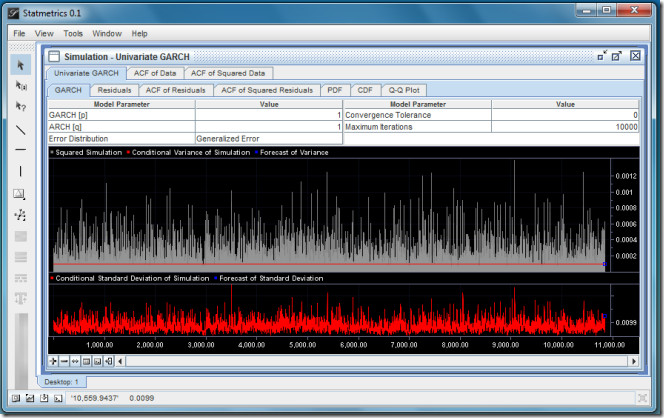Close the Simulation - Univariate GARCH frame
The height and width of the screenshot is (418, 664).
[635, 55]
